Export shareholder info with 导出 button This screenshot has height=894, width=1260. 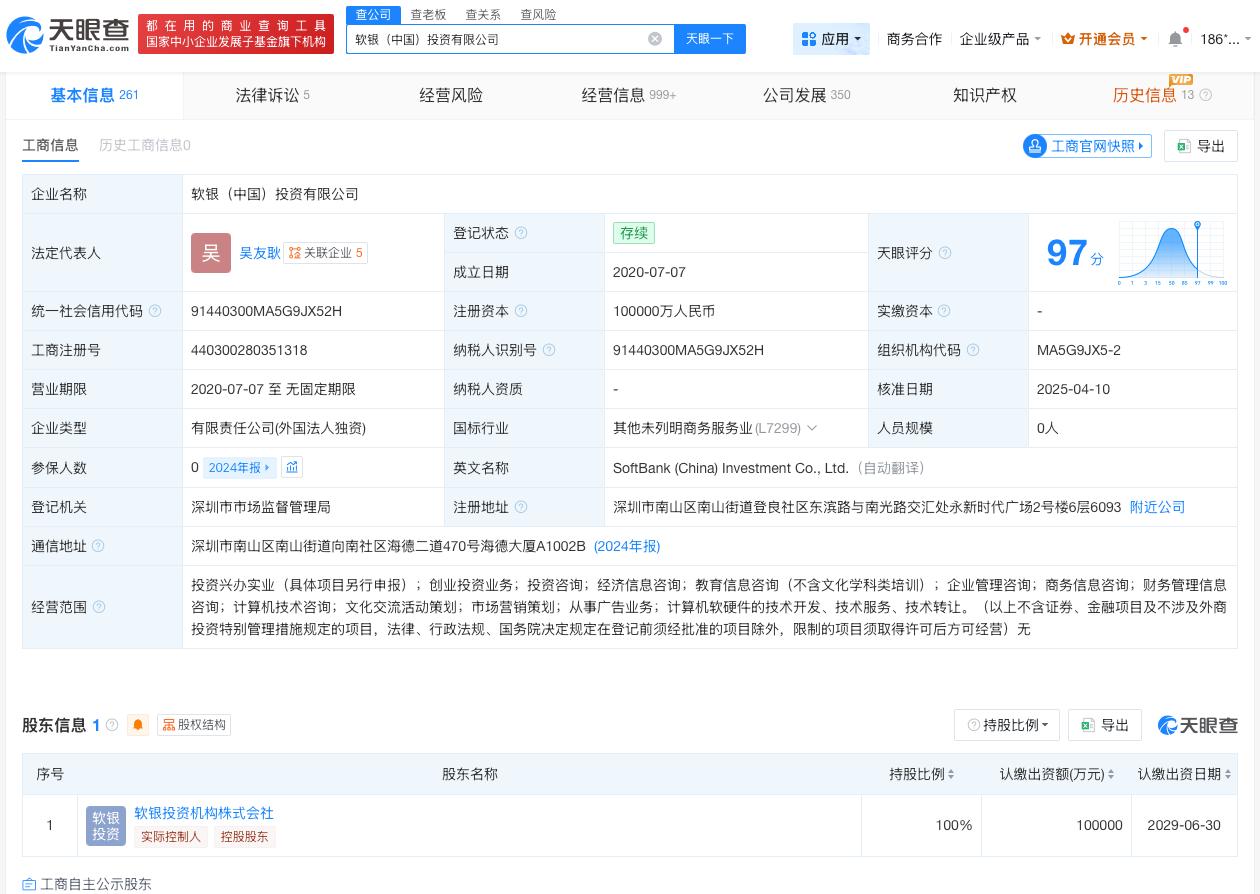tap(1105, 725)
